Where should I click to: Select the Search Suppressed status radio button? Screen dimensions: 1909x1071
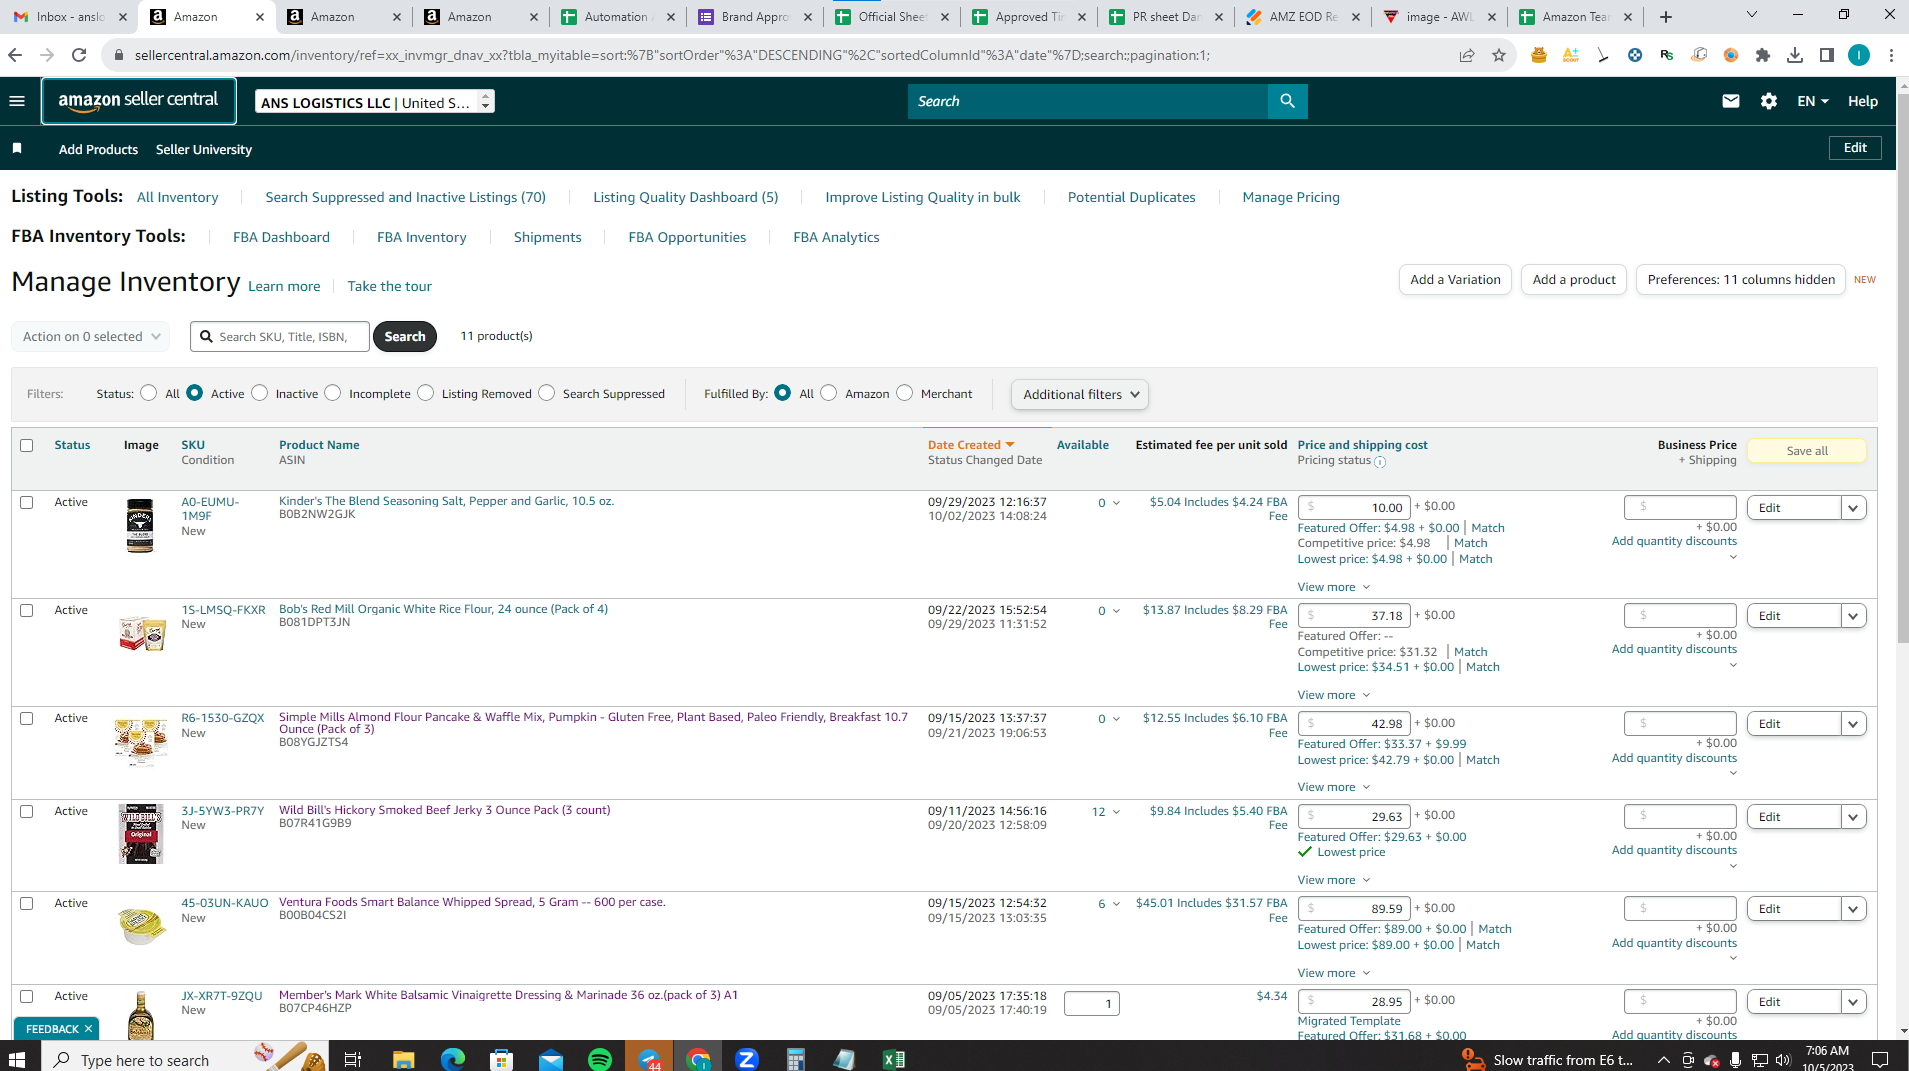point(547,393)
